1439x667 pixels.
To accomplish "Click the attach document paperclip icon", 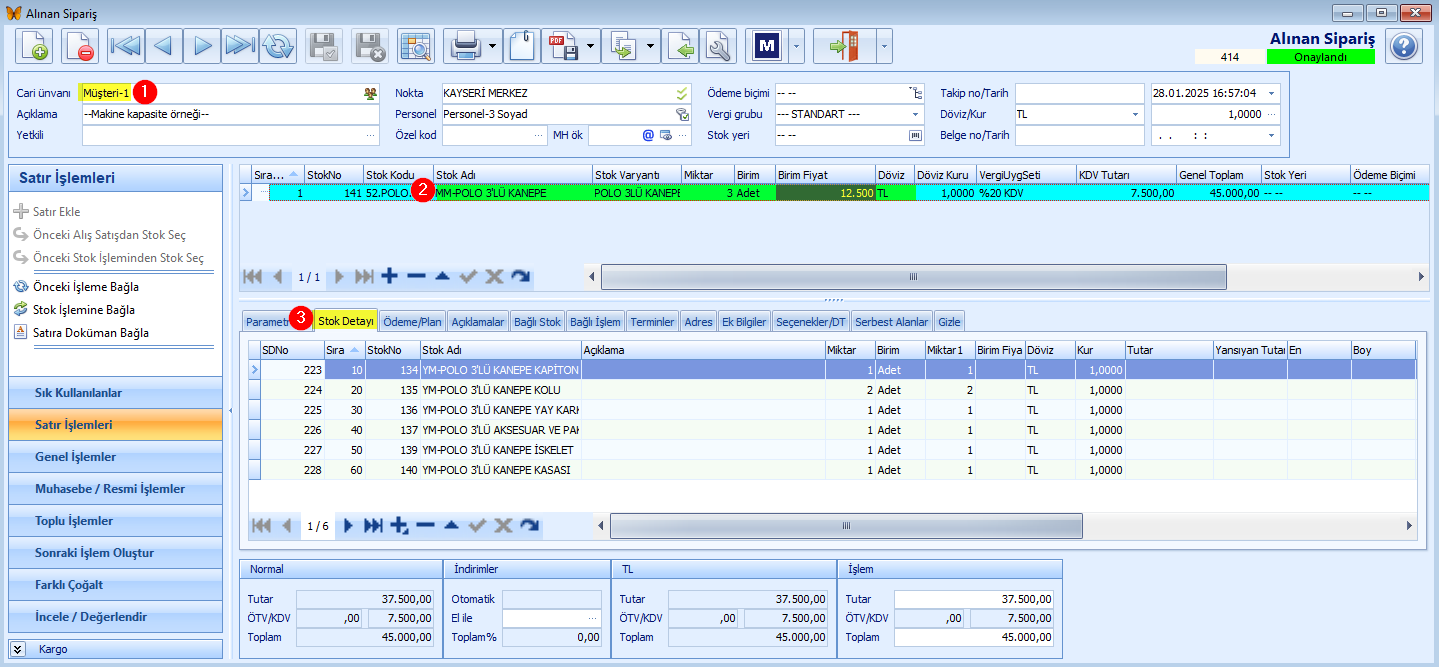I will (x=522, y=46).
